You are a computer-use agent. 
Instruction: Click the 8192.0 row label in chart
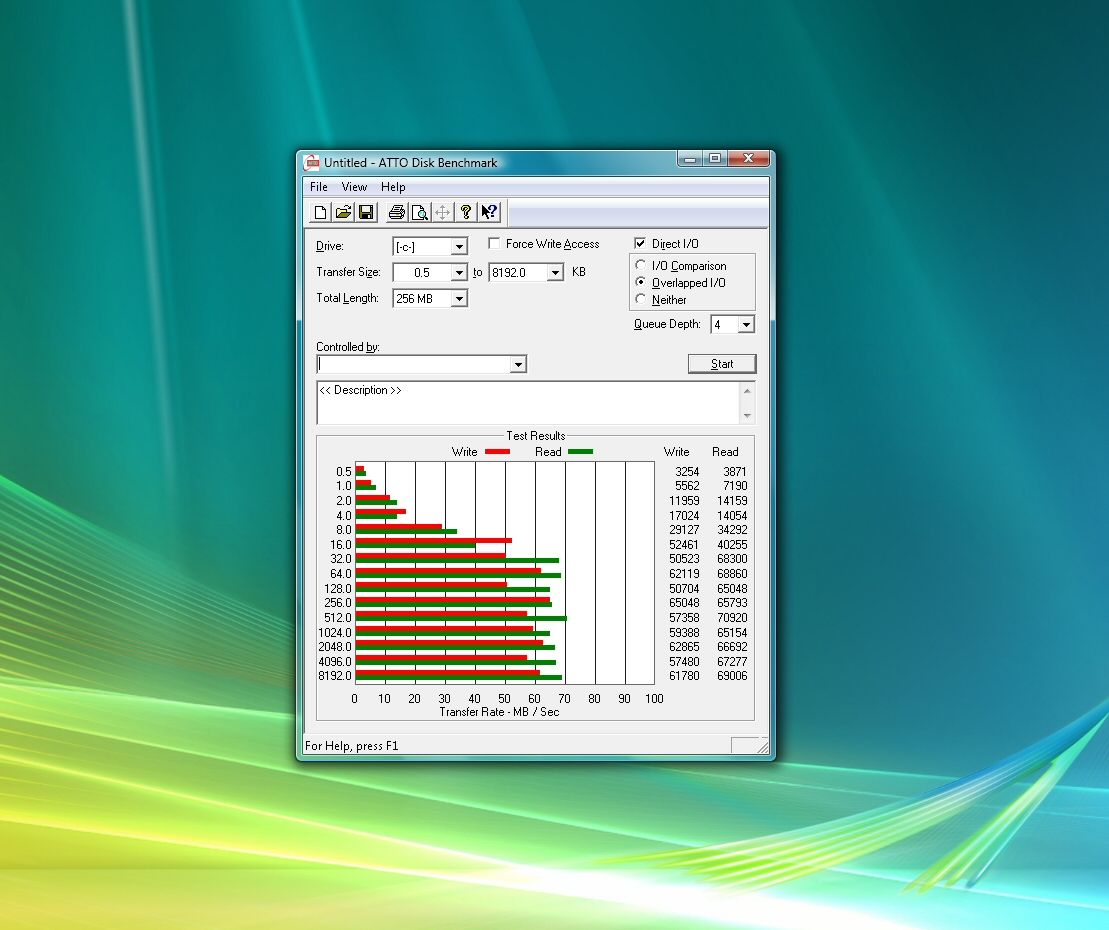point(335,675)
